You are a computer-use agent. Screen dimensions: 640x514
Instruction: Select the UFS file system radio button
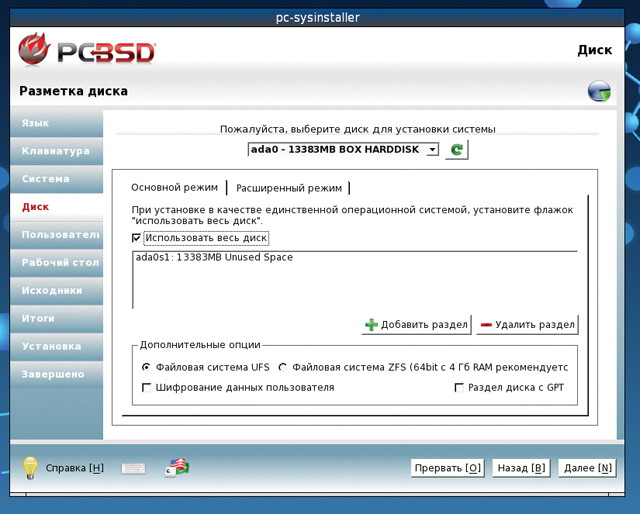point(147,367)
